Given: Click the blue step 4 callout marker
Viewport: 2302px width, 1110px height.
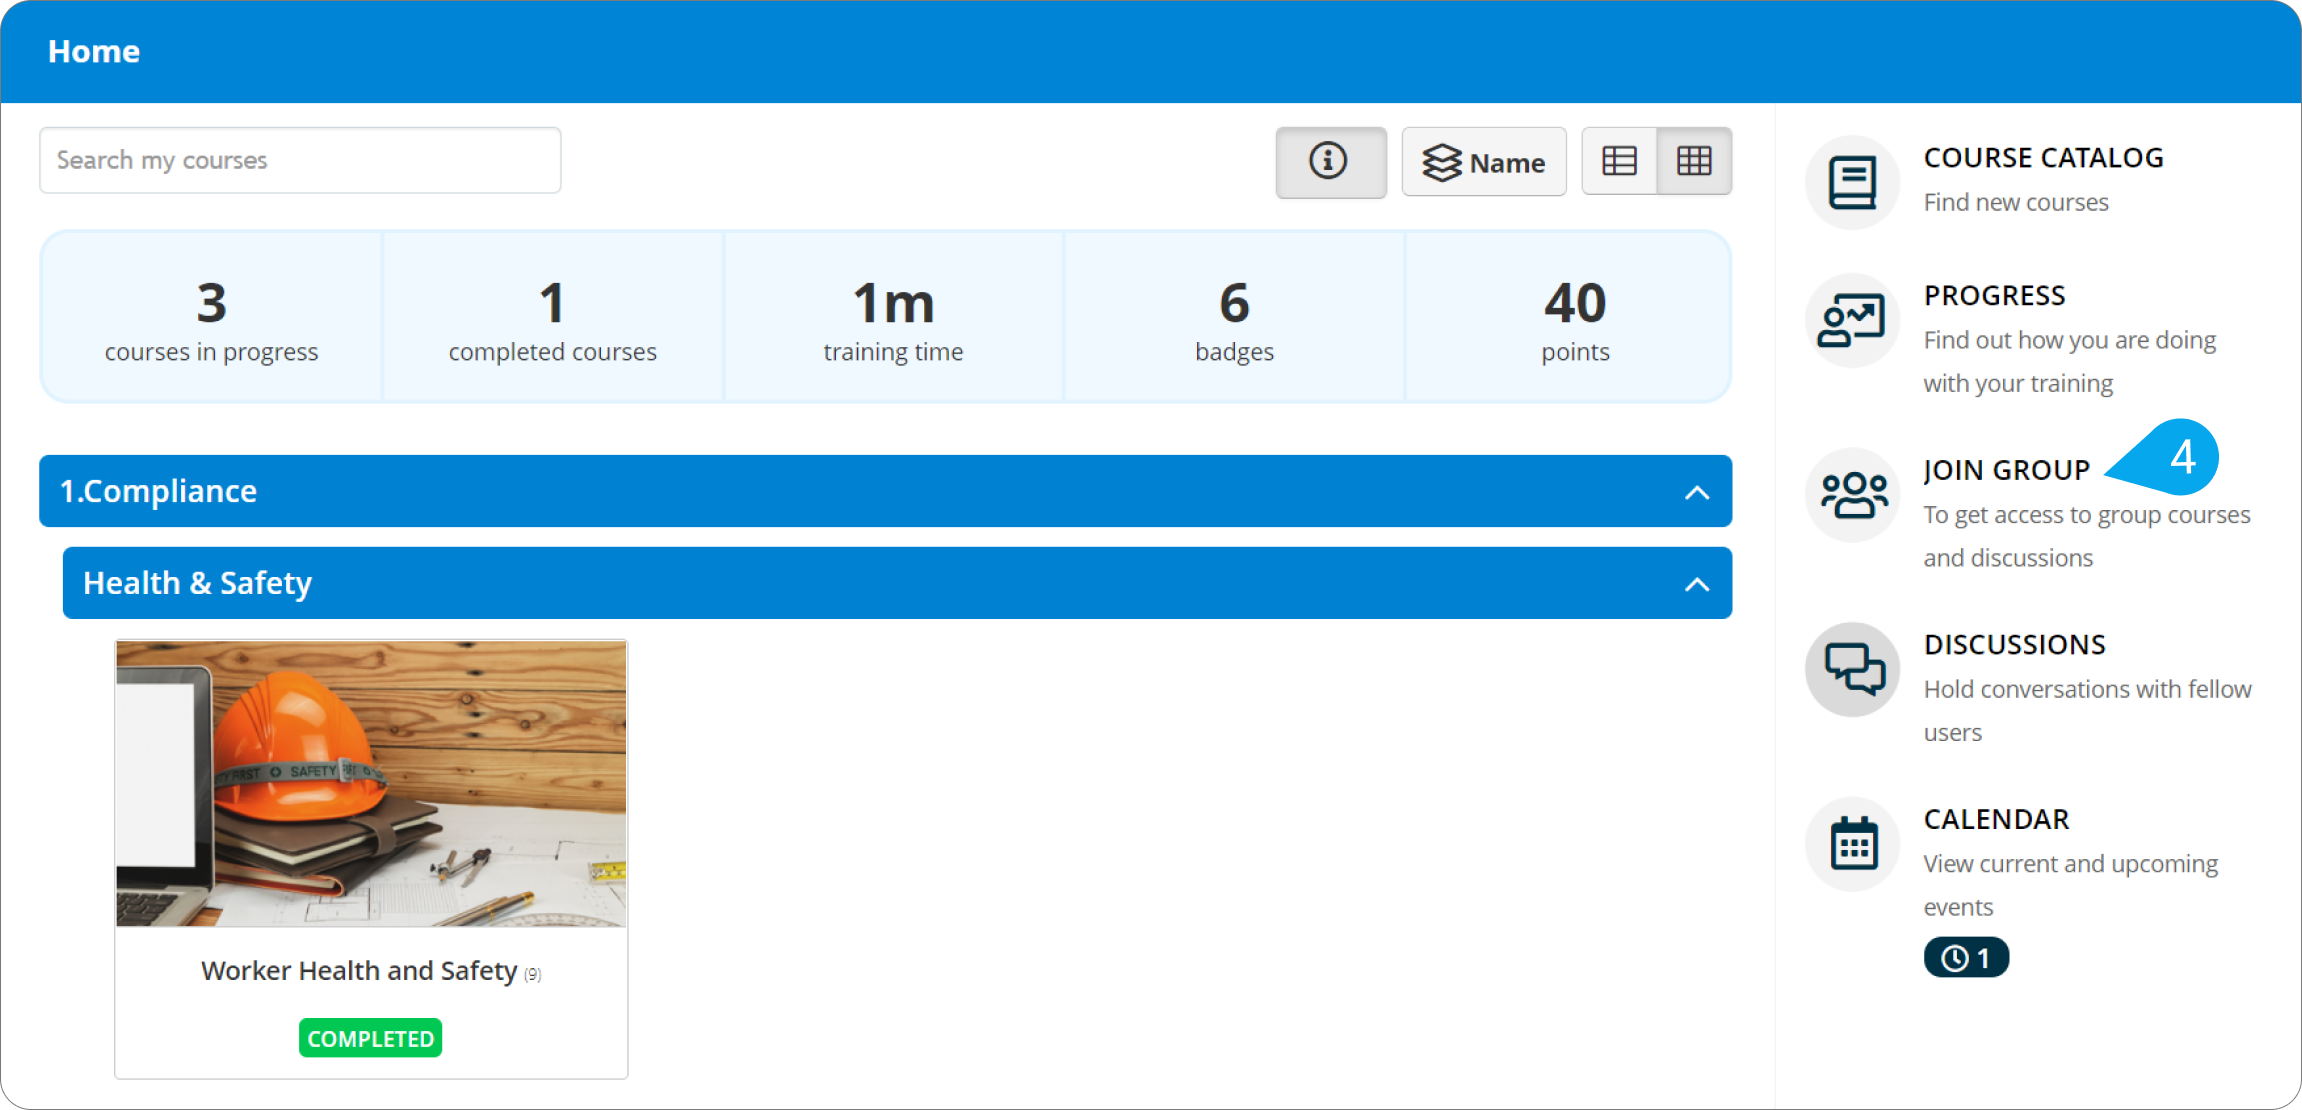Looking at the screenshot, I should [2179, 456].
